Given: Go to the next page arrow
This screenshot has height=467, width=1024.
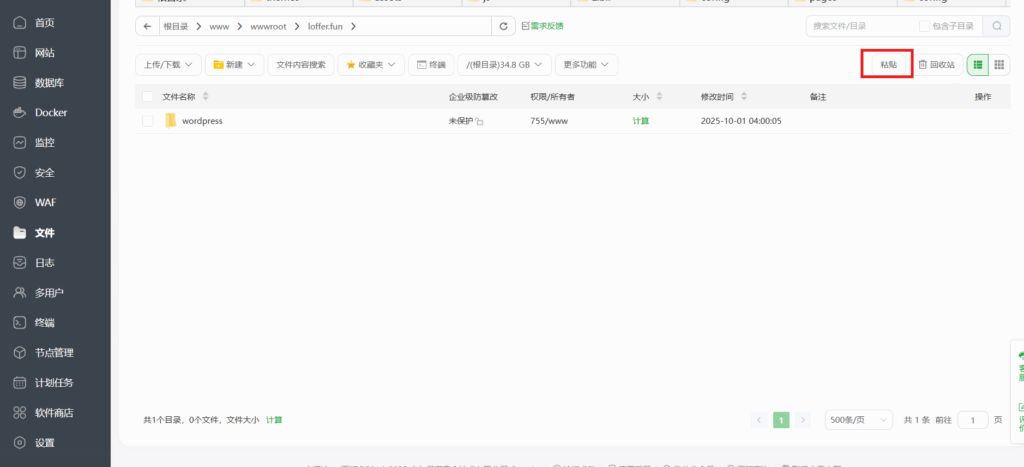Looking at the screenshot, I should click(803, 420).
